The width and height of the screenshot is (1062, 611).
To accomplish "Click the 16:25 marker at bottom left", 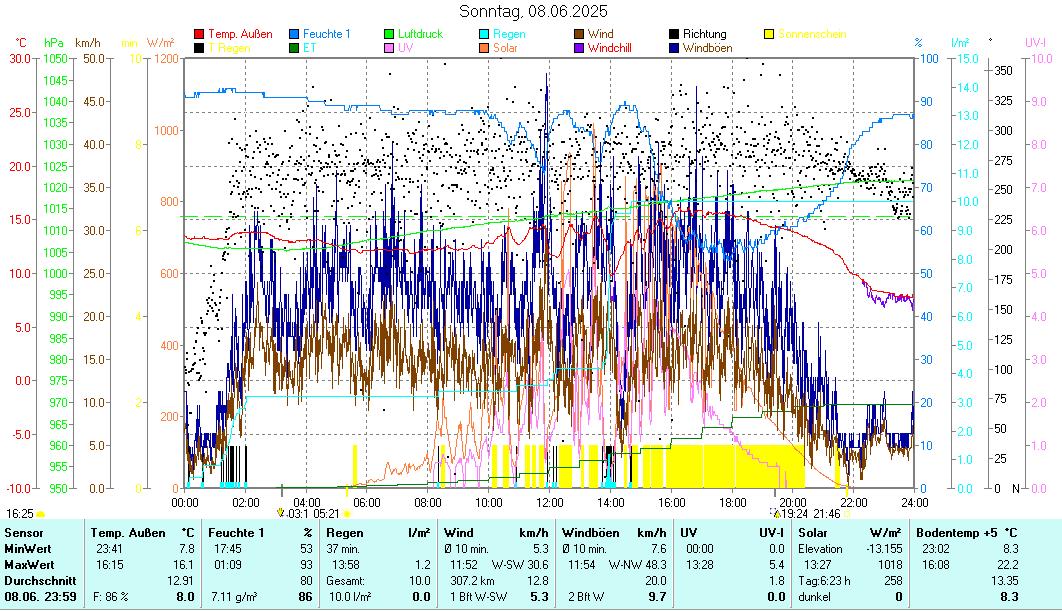I will [x=18, y=513].
